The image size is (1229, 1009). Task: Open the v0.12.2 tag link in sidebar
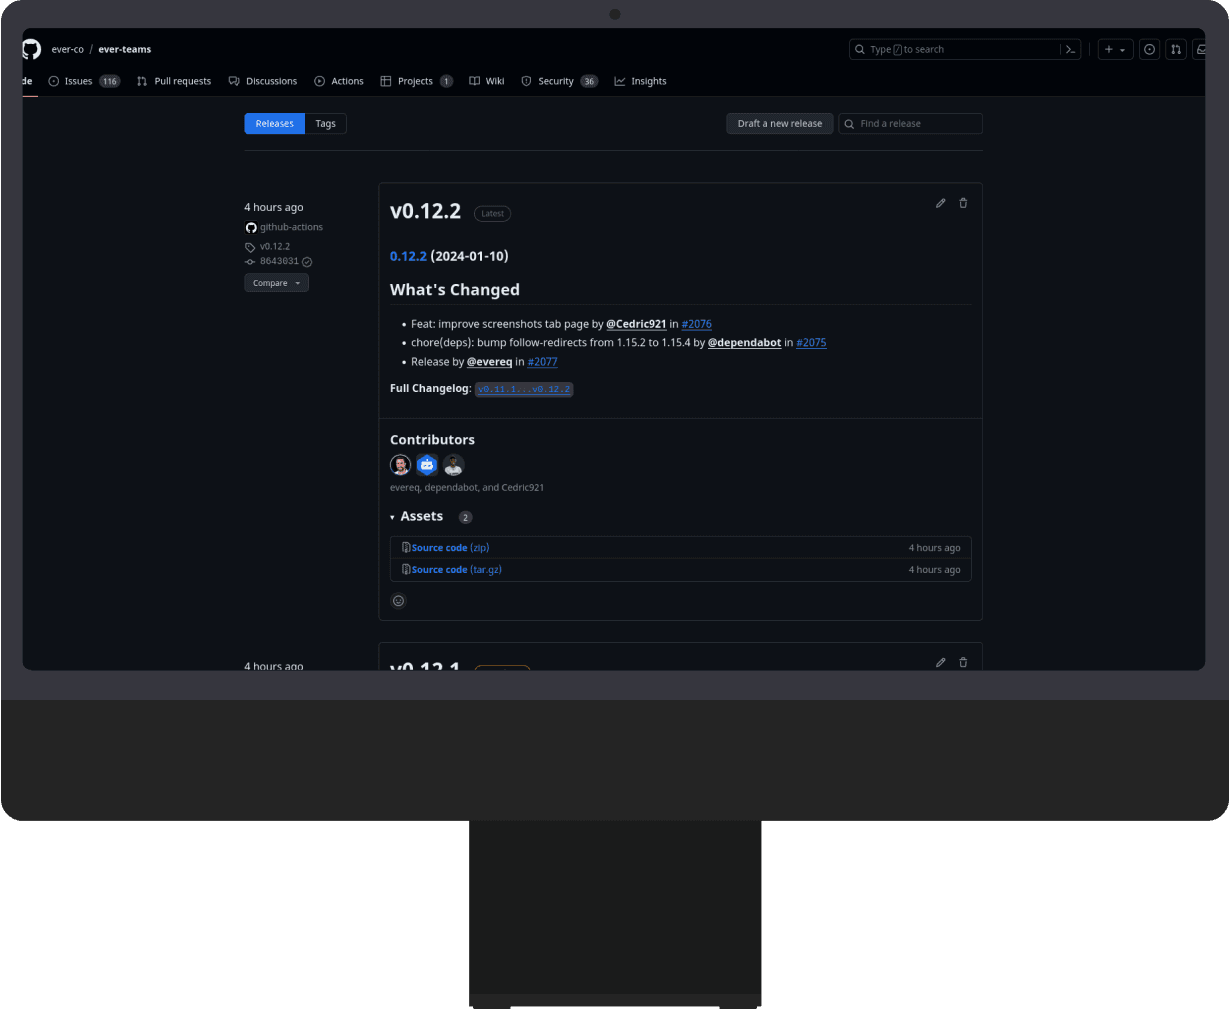click(275, 246)
